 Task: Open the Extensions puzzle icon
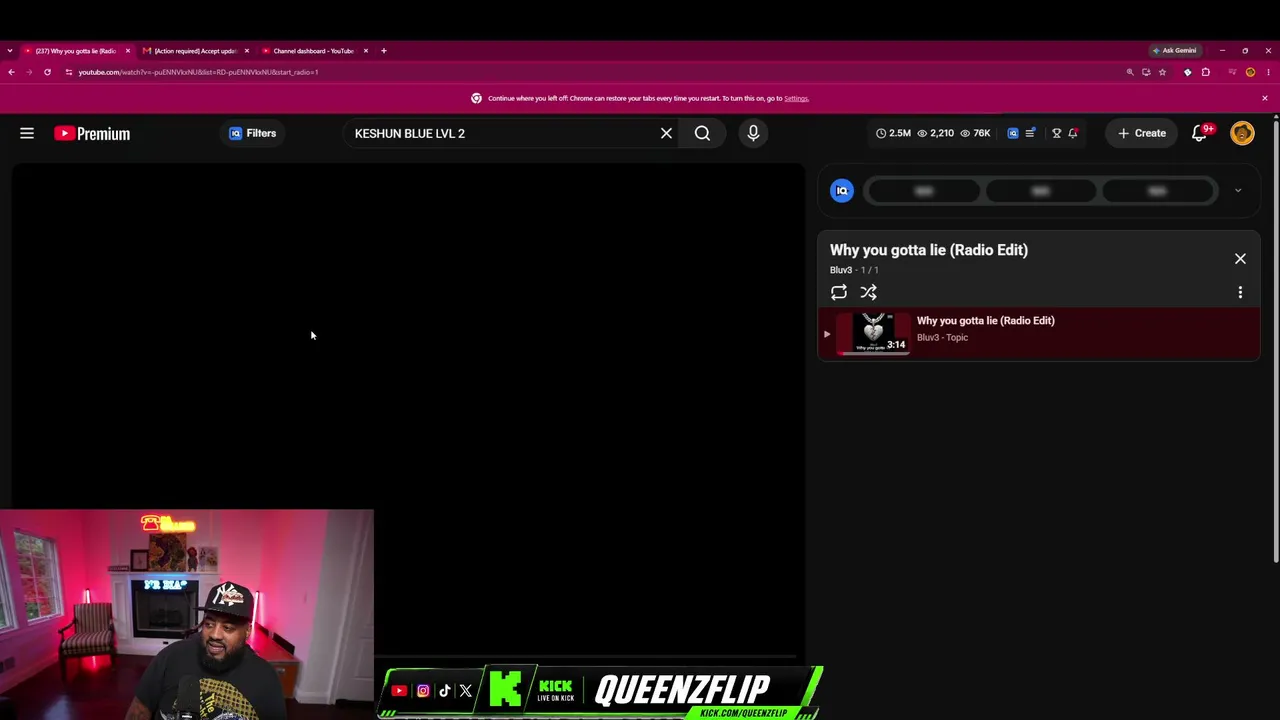[1205, 72]
